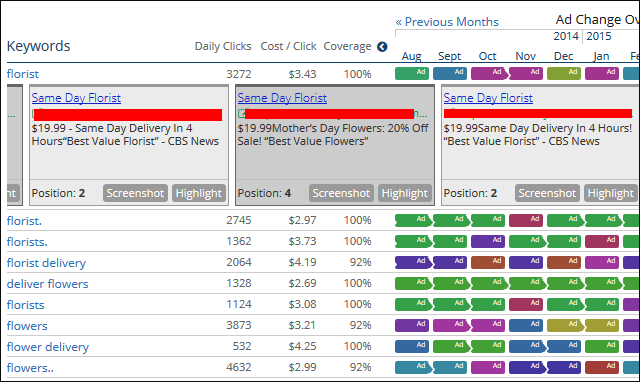Click the blue Sept Ad marker for florist
Screen dimensions: 640x382
pyautogui.click(x=450, y=73)
